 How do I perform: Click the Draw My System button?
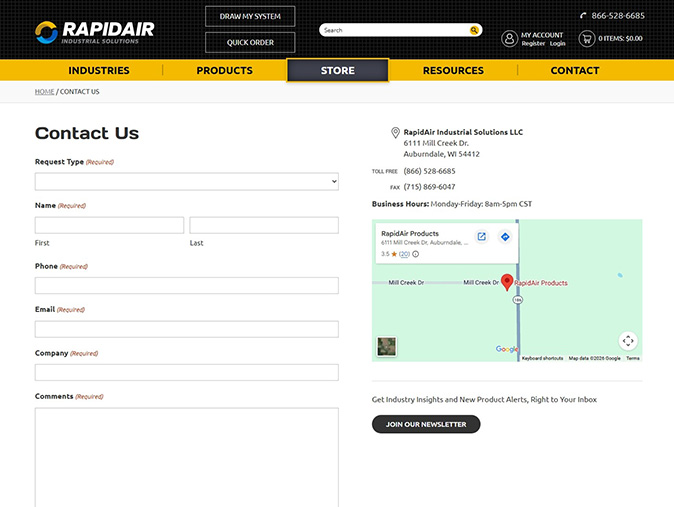(250, 16)
